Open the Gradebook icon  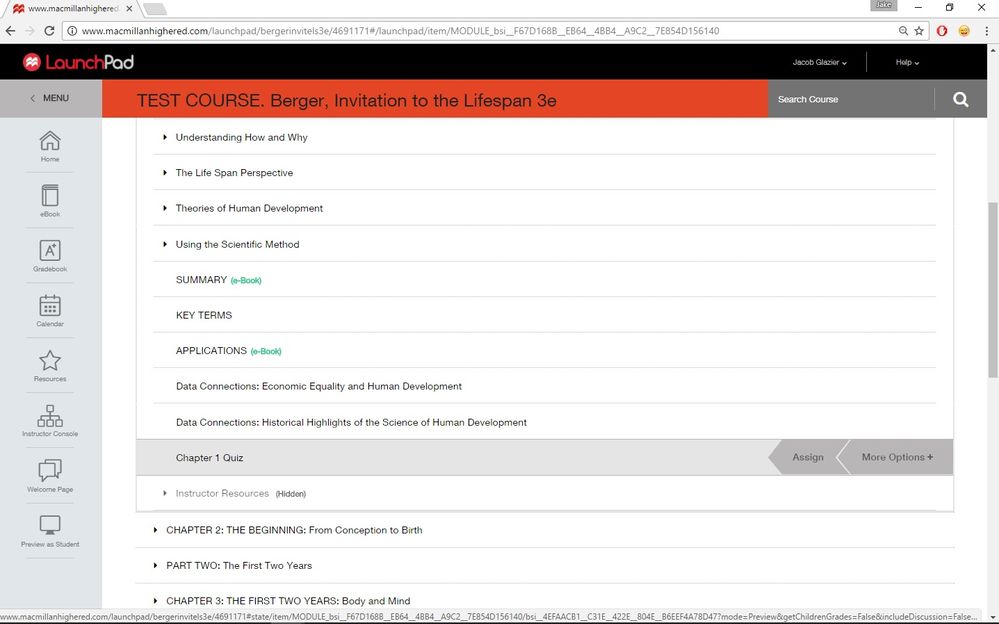50,252
